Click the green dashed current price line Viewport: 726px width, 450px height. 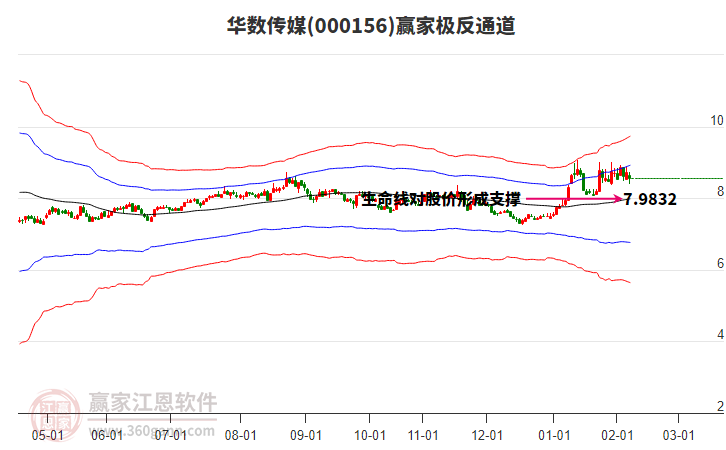point(677,178)
